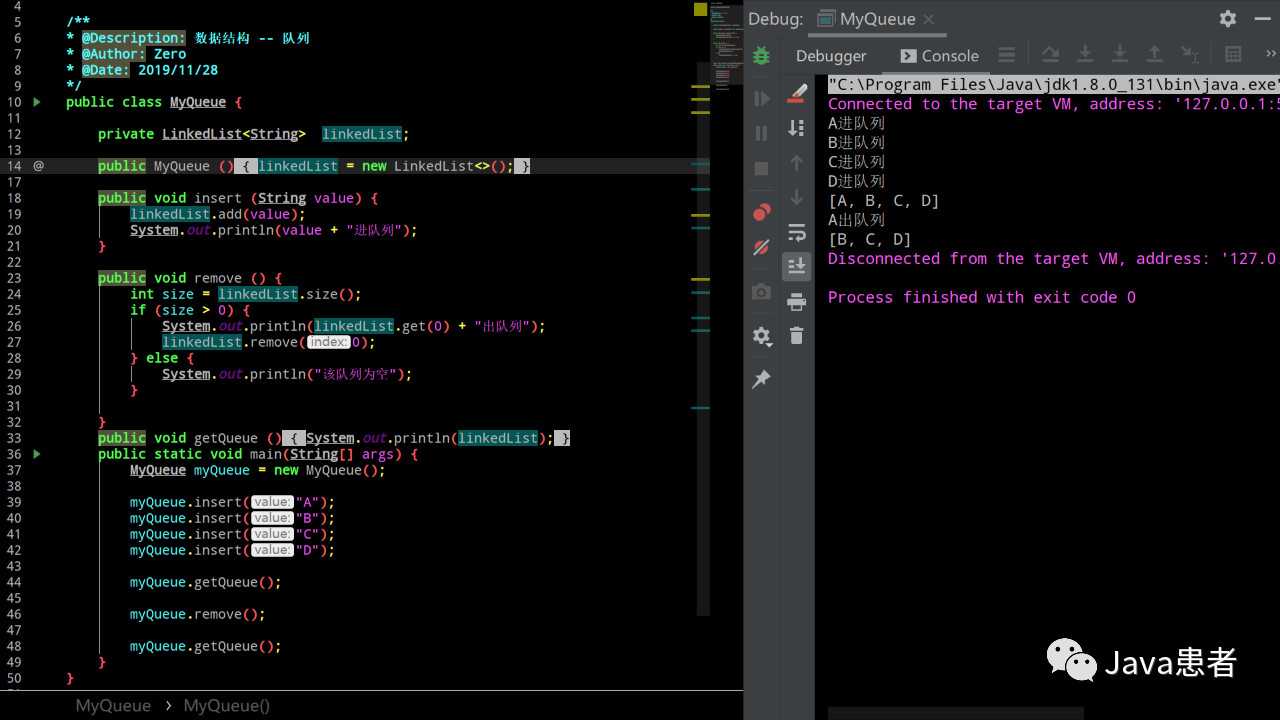
Task: Click console output '[B, C, D]'
Action: point(870,240)
